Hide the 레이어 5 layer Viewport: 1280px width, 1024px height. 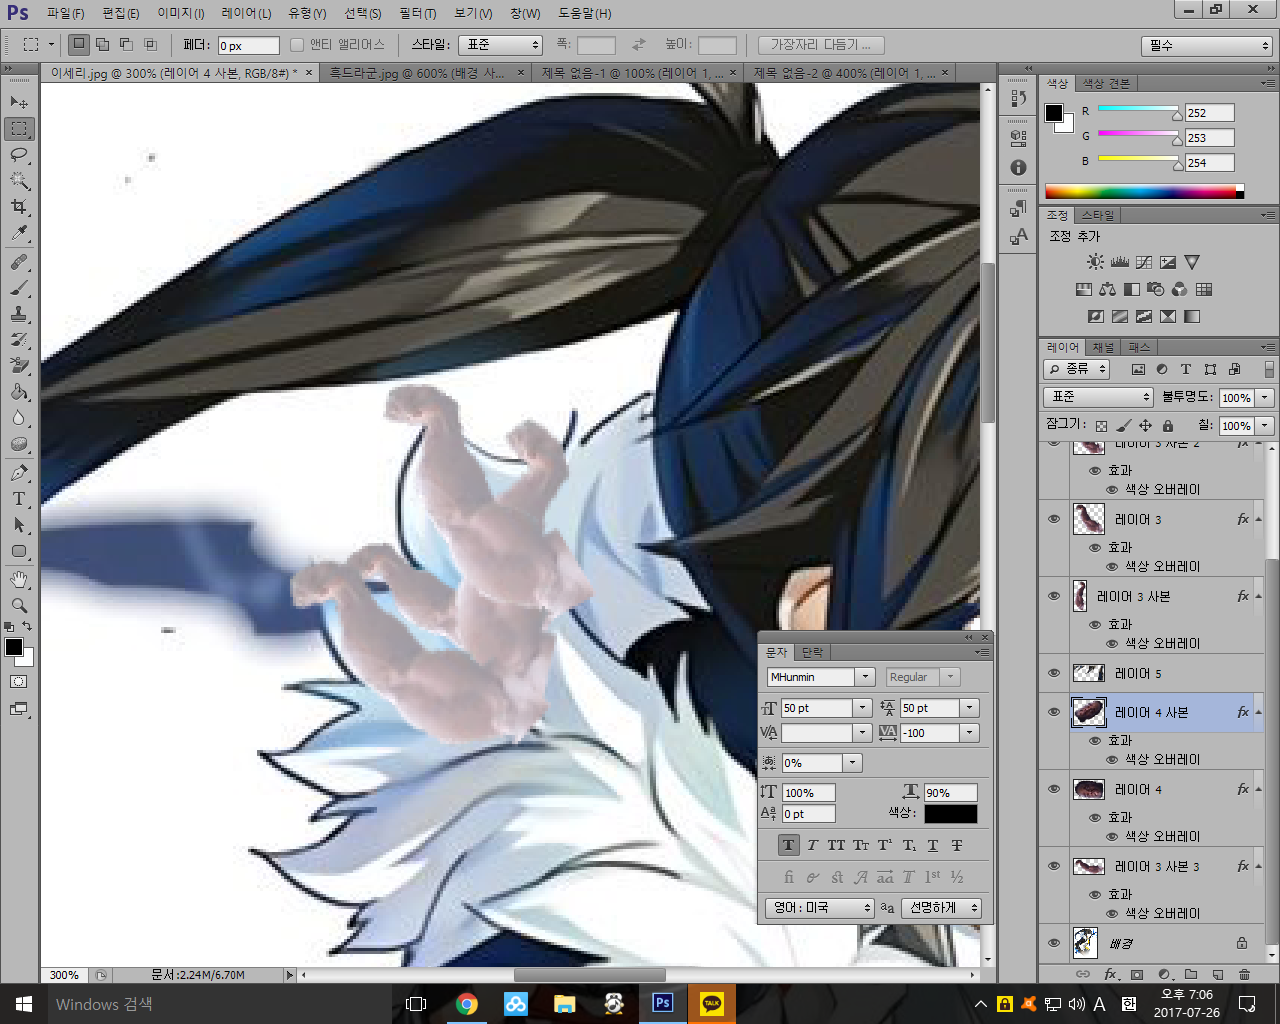click(x=1054, y=673)
